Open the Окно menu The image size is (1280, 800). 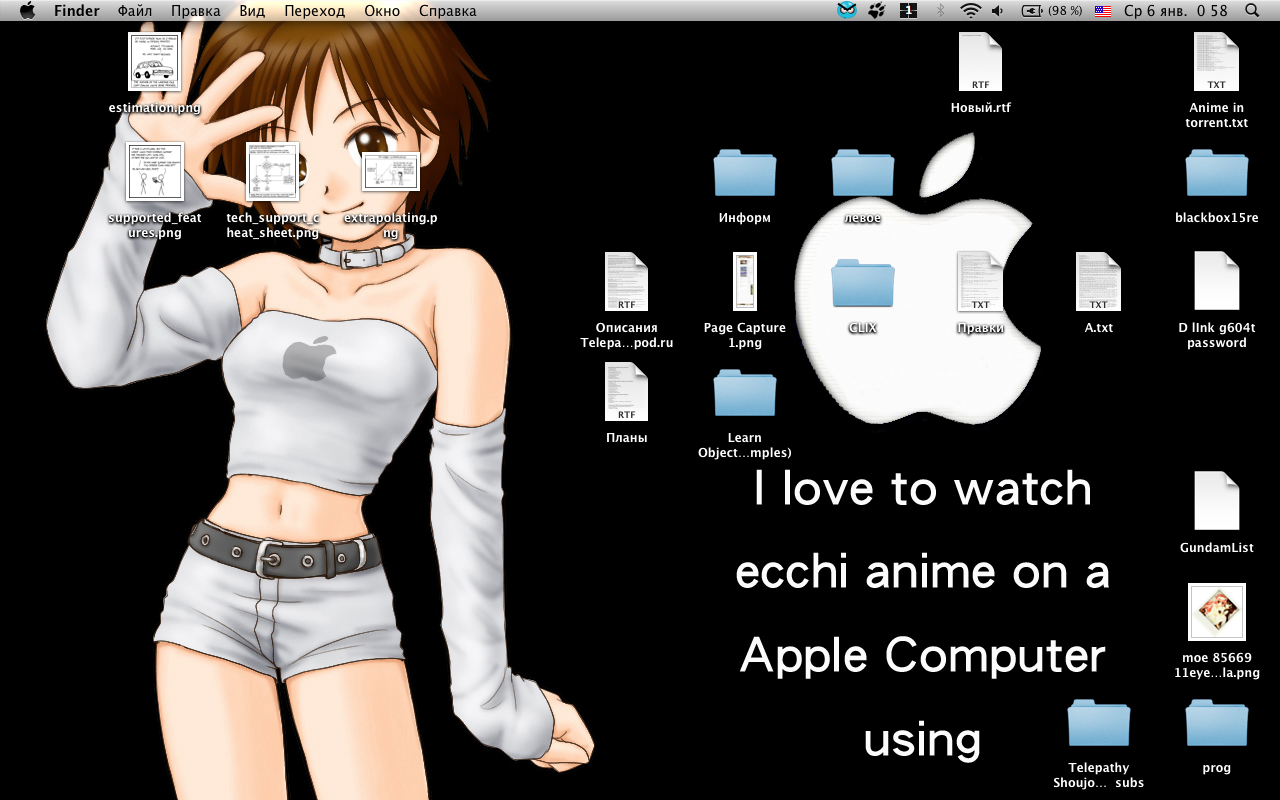click(382, 11)
